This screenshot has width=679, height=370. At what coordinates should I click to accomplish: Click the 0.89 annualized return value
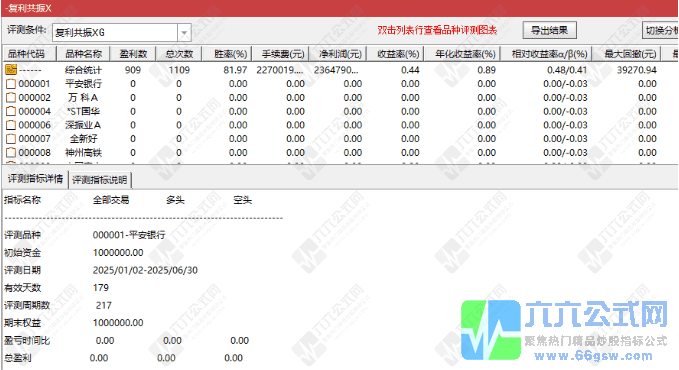[x=486, y=70]
